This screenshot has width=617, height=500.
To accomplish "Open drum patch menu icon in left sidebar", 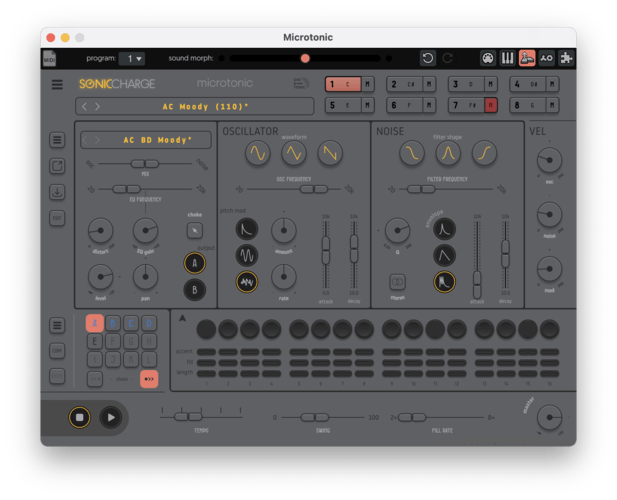I will 57,140.
